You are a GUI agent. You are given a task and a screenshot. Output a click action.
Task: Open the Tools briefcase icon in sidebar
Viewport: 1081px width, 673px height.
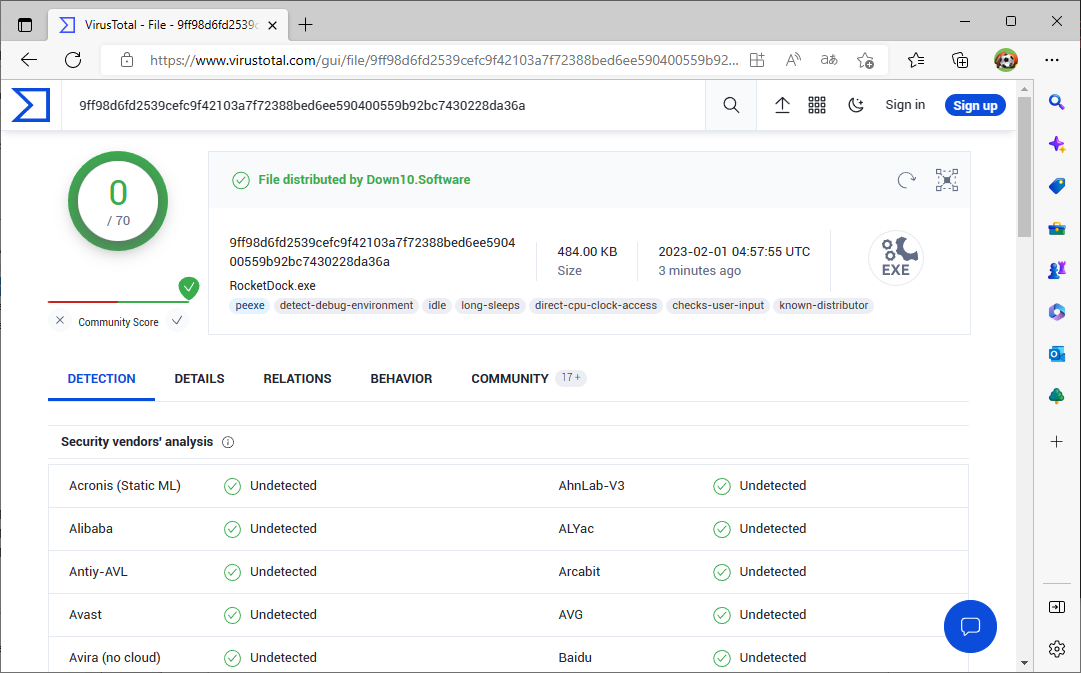pos(1056,228)
